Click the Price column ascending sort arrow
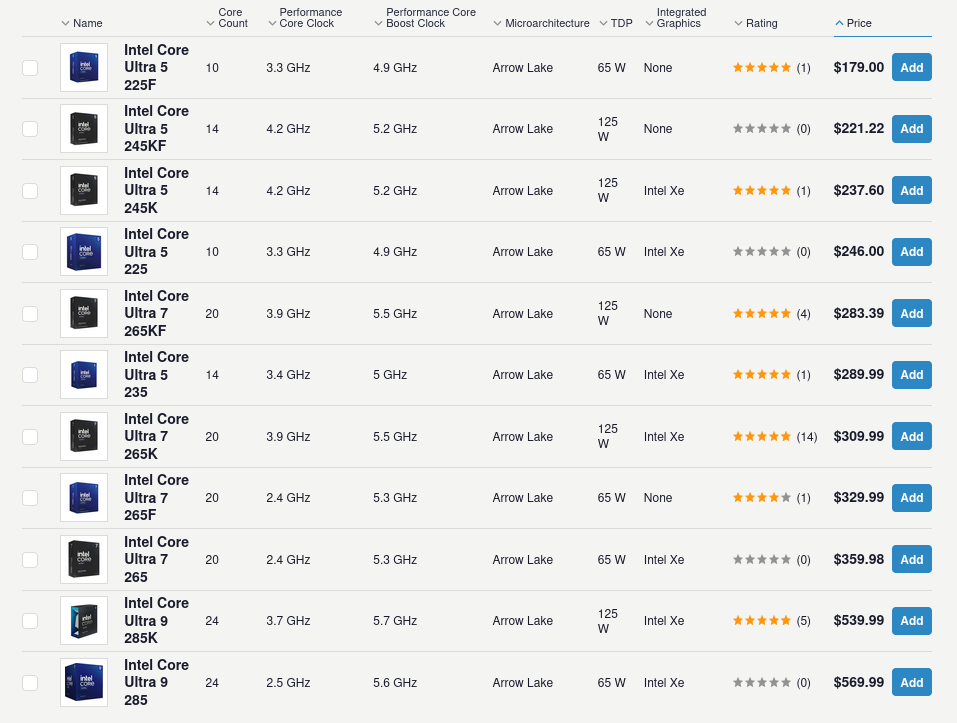The width and height of the screenshot is (957, 723). tap(839, 23)
